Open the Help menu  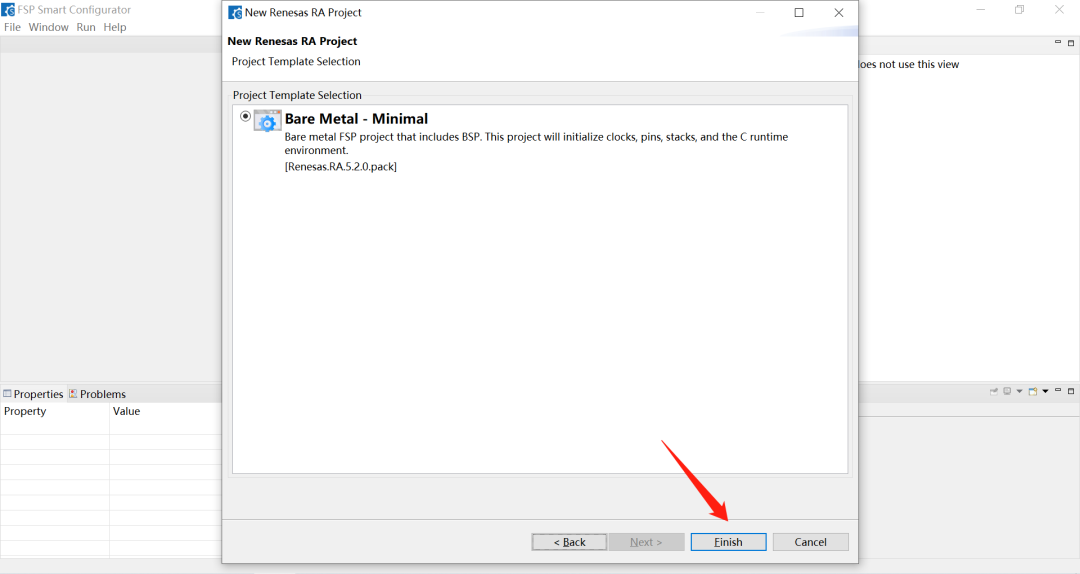pyautogui.click(x=115, y=27)
